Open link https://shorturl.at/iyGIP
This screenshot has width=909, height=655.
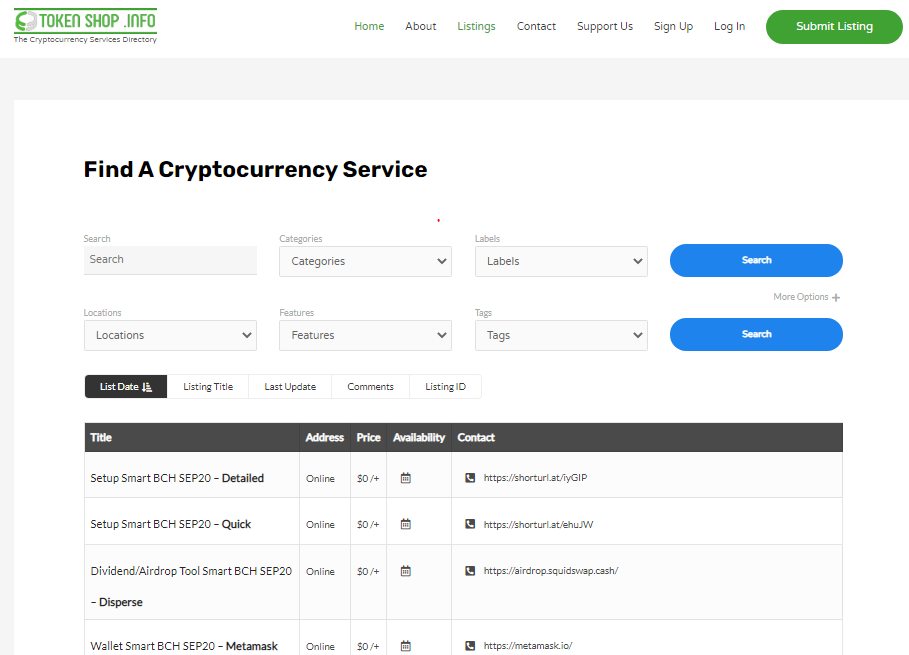tap(536, 478)
